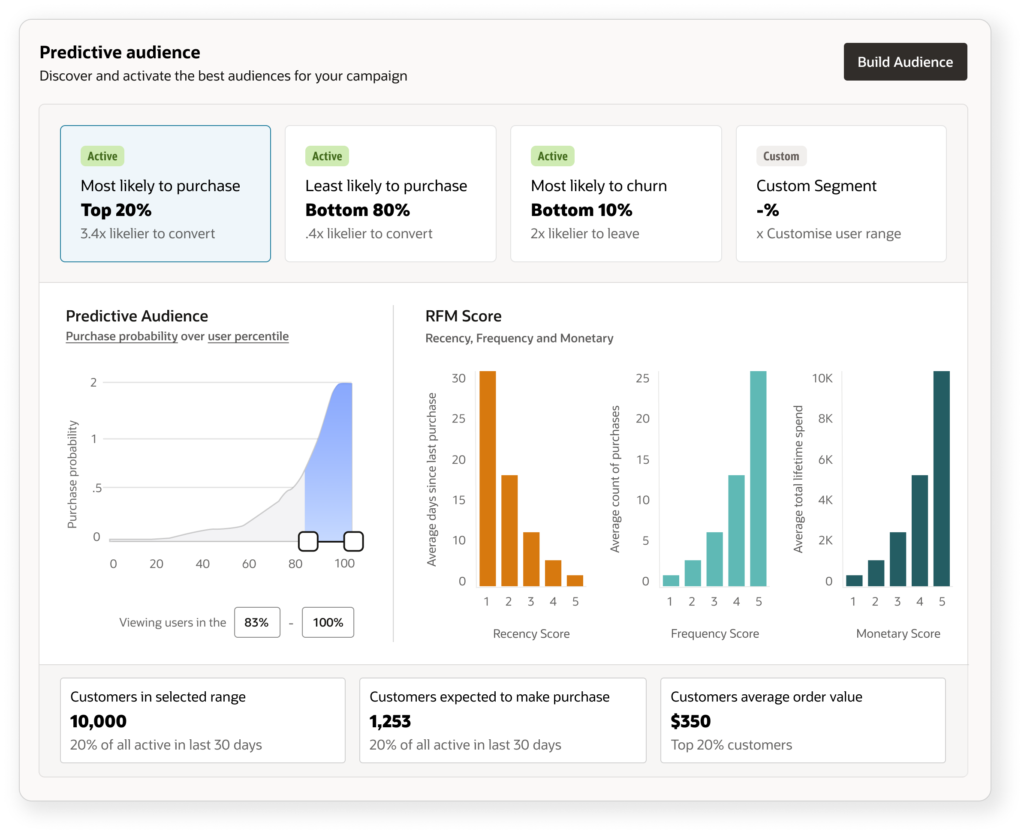1024x834 pixels.
Task: Click the 83% lower percentile input
Action: [256, 622]
